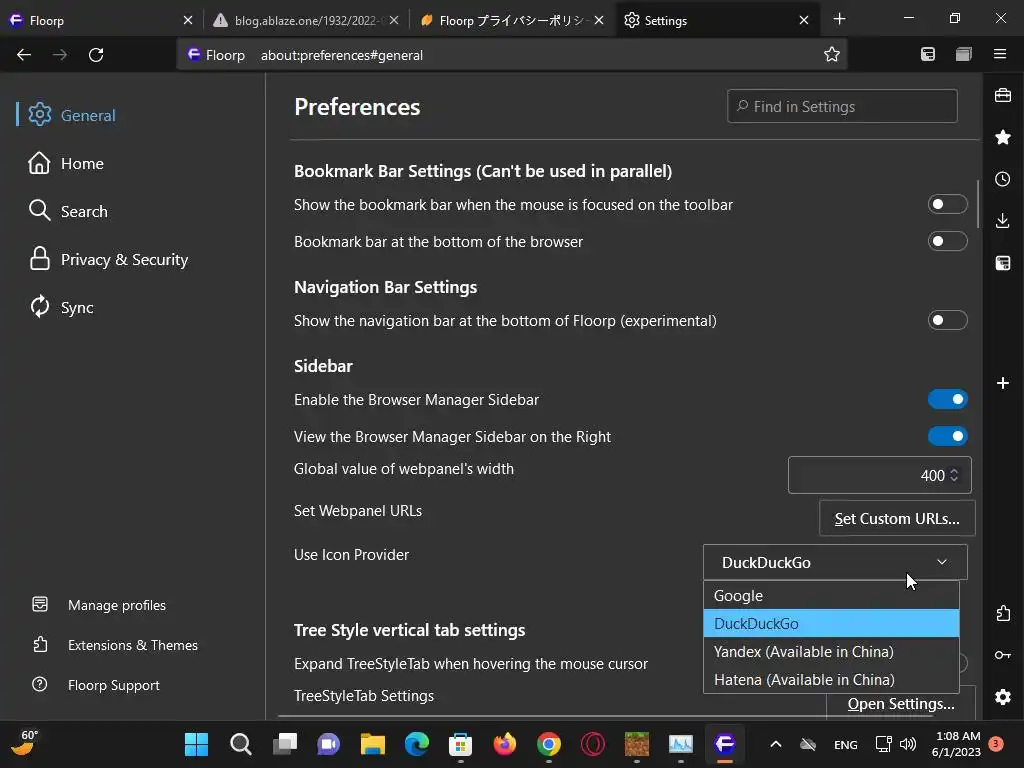Open the clock and date in system tray
This screenshot has height=768, width=1024.
pos(957,744)
